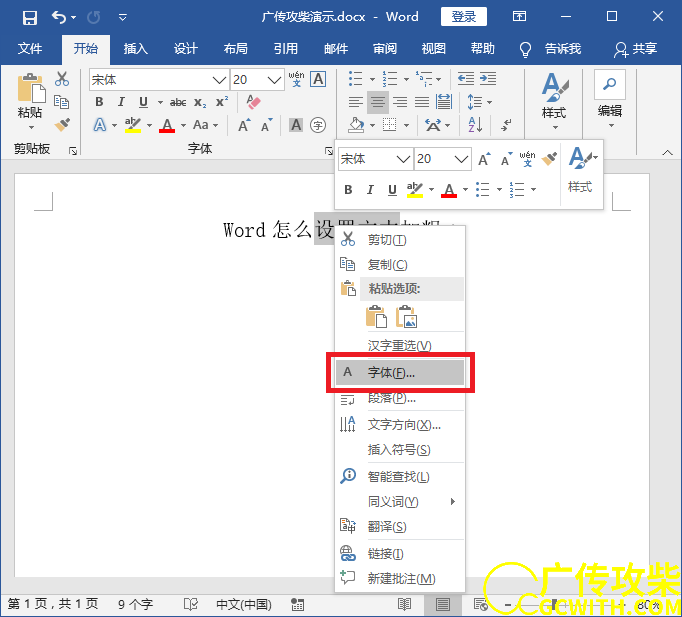
Task: Click shading paint bucket icon
Action: tap(356, 125)
